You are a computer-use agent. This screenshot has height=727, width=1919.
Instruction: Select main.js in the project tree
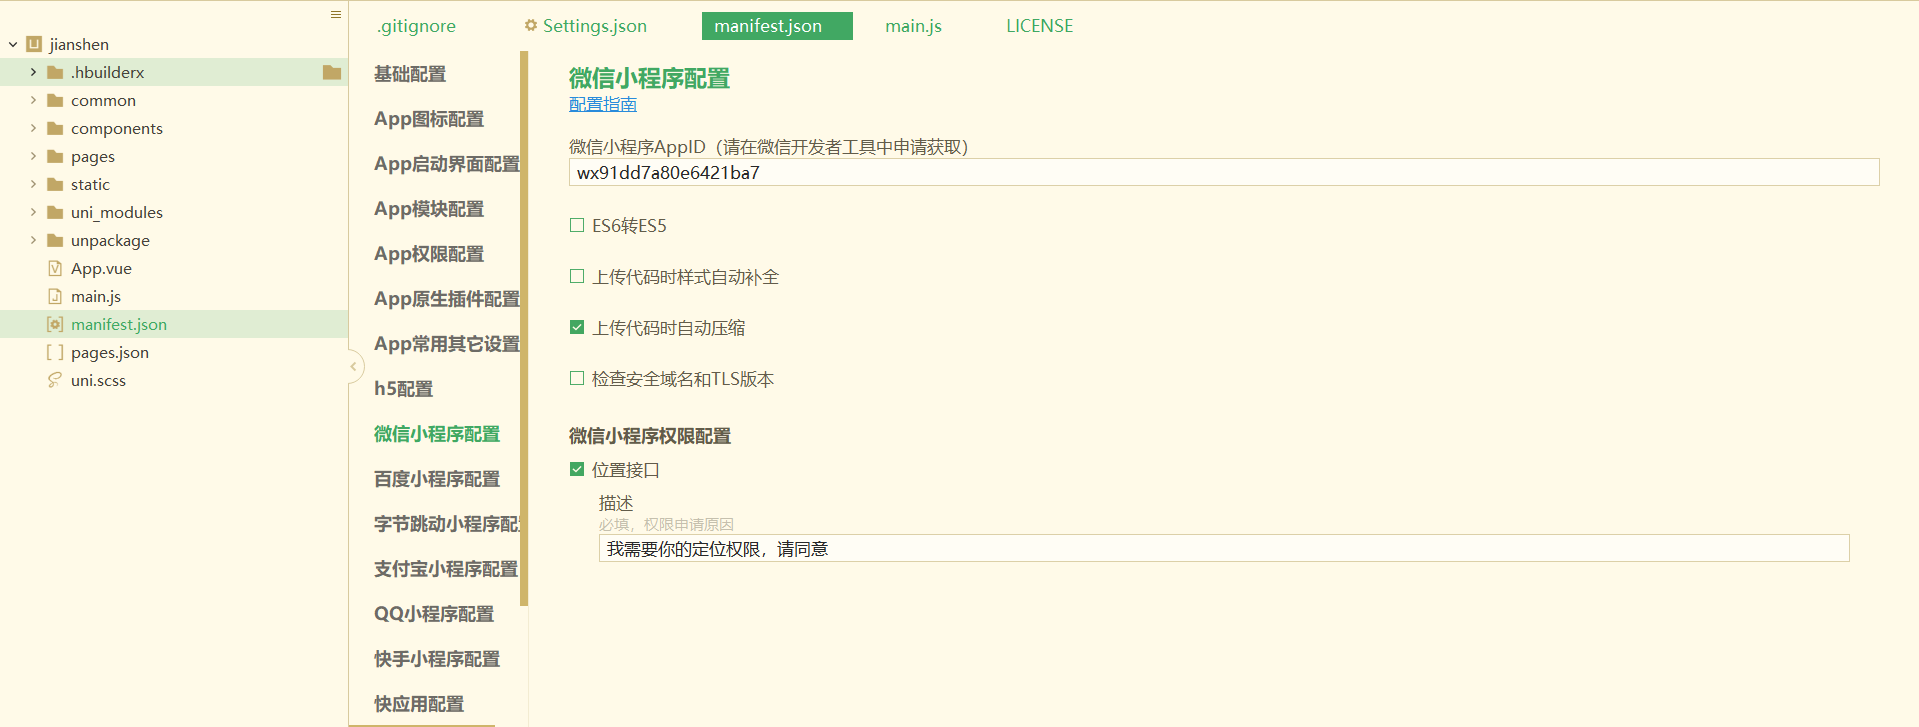pyautogui.click(x=96, y=296)
